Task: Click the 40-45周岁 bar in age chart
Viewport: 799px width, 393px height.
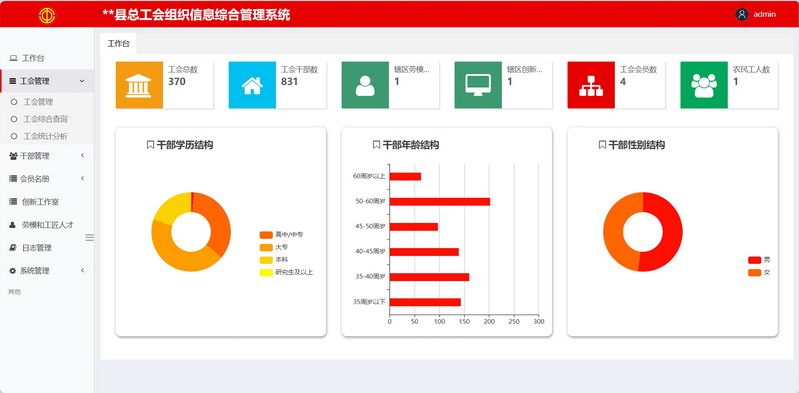Action: tap(424, 252)
